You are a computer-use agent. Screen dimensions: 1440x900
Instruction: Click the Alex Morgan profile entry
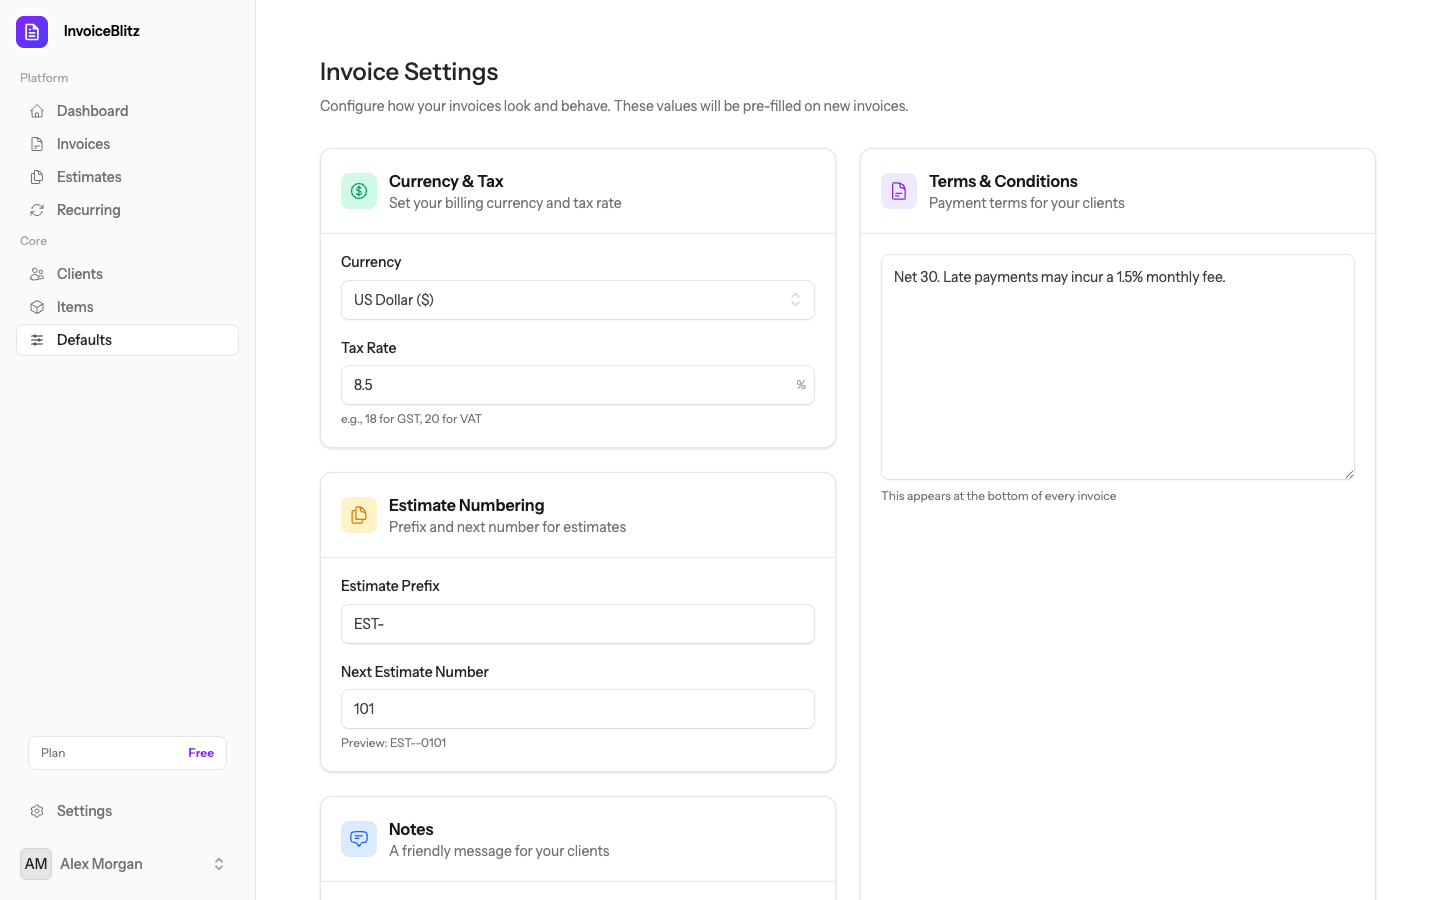click(x=100, y=863)
